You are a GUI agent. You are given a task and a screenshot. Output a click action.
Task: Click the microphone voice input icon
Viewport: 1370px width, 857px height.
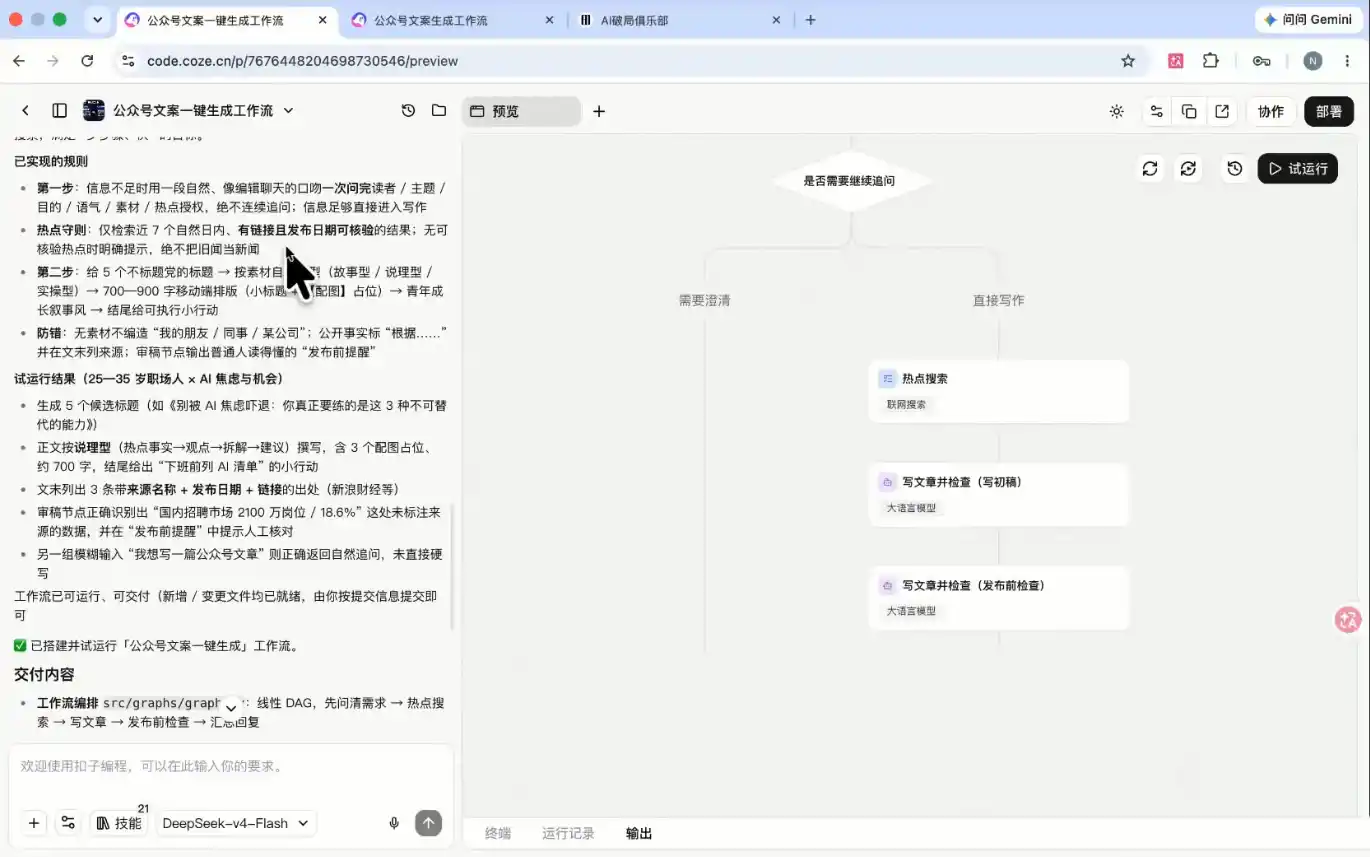[394, 823]
